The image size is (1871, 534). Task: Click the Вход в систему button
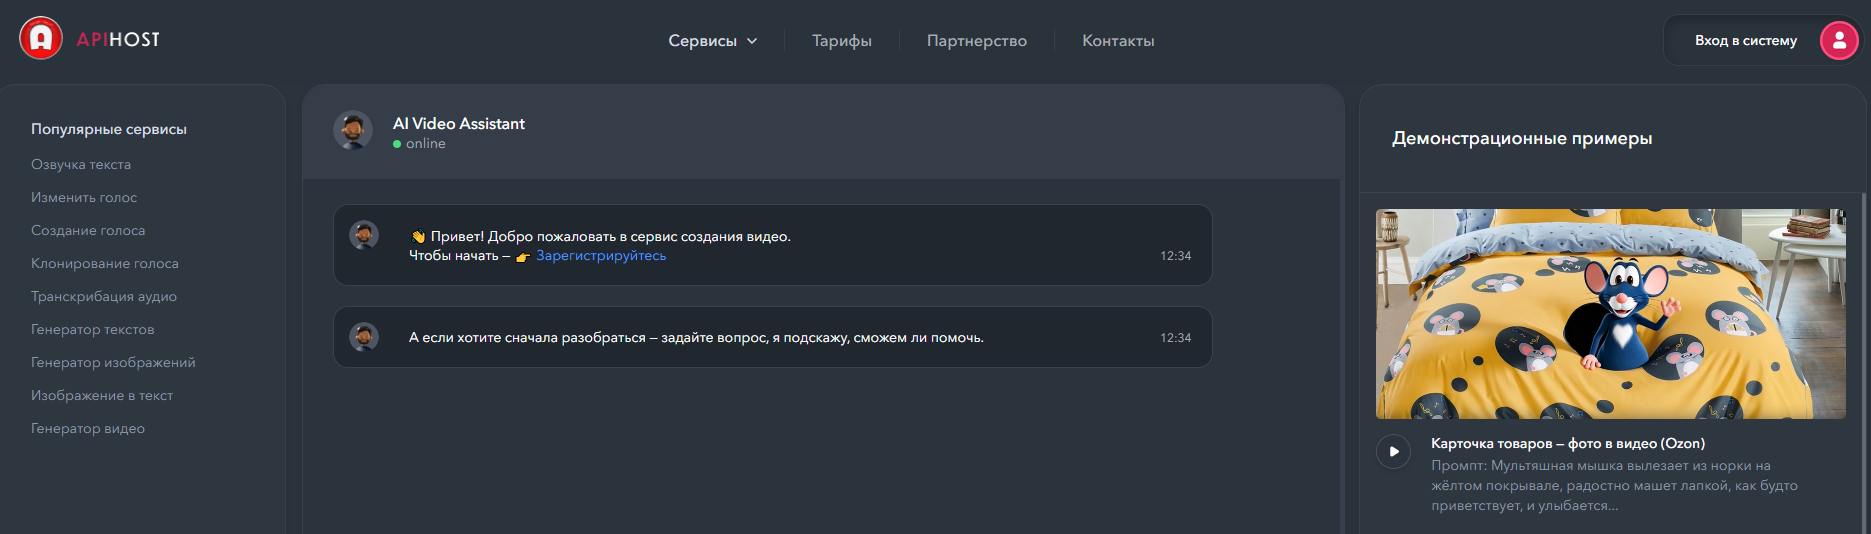tap(1745, 41)
